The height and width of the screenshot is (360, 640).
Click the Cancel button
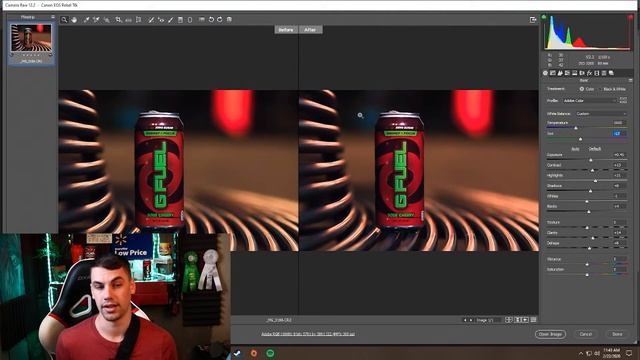(x=586, y=334)
